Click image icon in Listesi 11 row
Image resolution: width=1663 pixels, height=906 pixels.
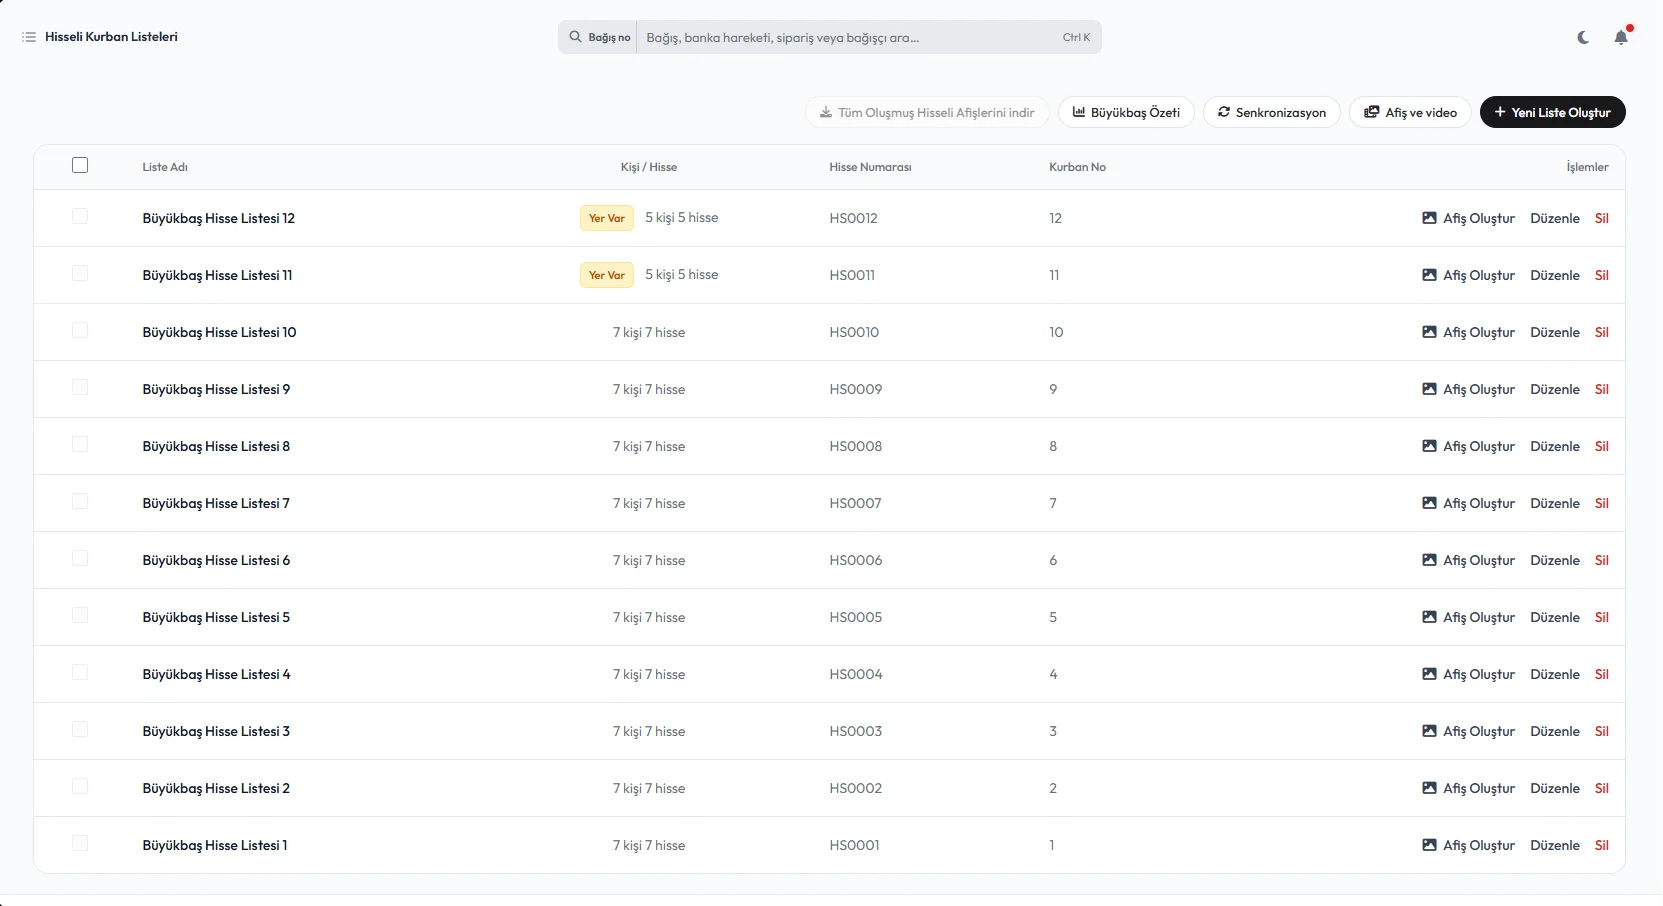pyautogui.click(x=1430, y=275)
